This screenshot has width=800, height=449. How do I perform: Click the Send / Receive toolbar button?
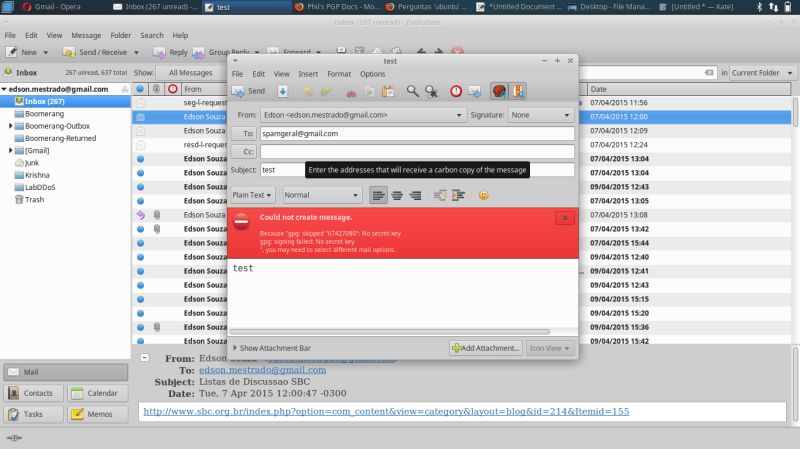[95, 52]
